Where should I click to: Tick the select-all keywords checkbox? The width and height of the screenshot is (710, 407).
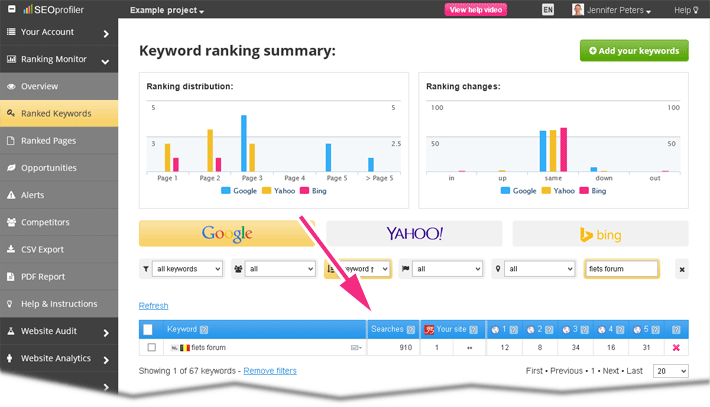tap(149, 329)
